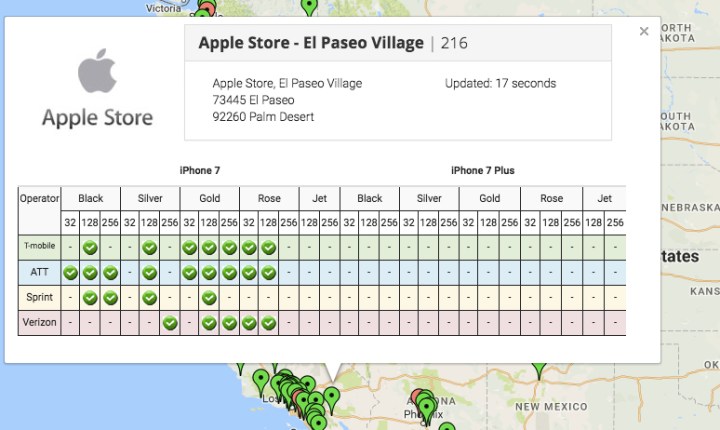Click the red map pin near Victoria

pyautogui.click(x=208, y=8)
